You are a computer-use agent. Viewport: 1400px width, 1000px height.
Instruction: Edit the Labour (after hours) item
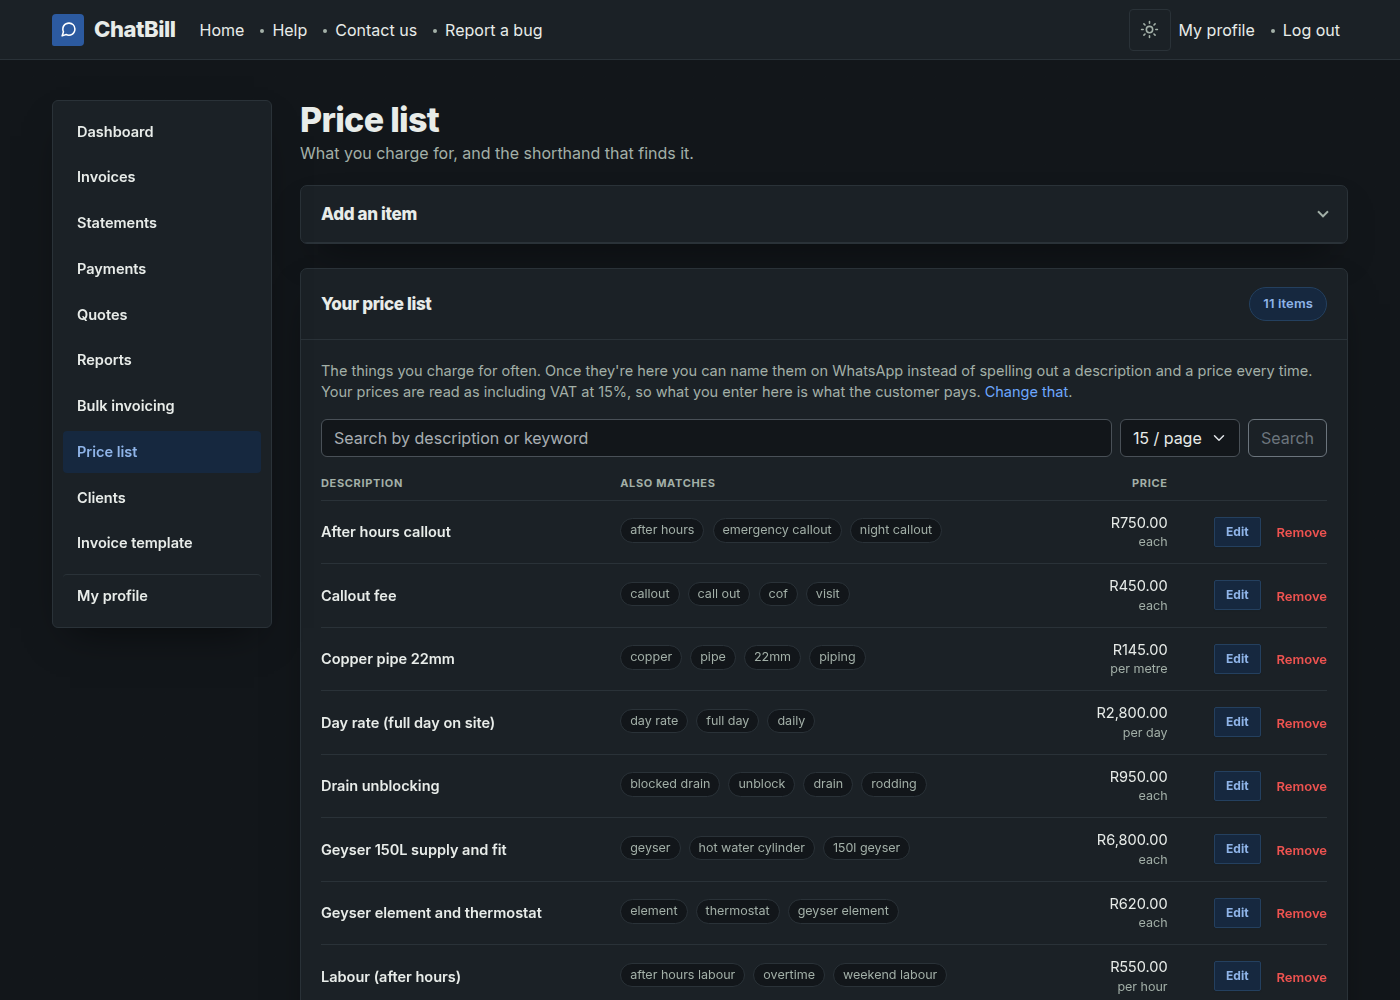tap(1237, 976)
